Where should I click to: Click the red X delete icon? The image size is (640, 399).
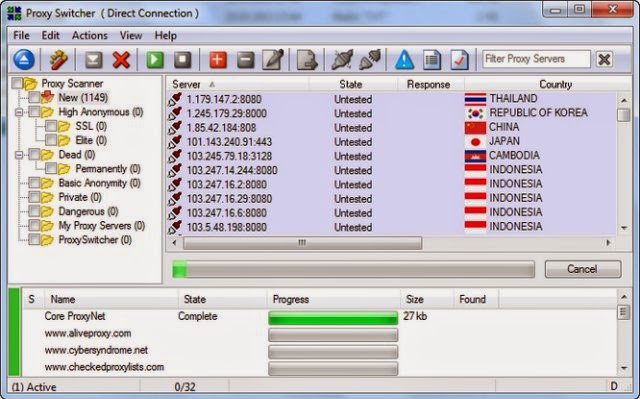click(x=121, y=60)
